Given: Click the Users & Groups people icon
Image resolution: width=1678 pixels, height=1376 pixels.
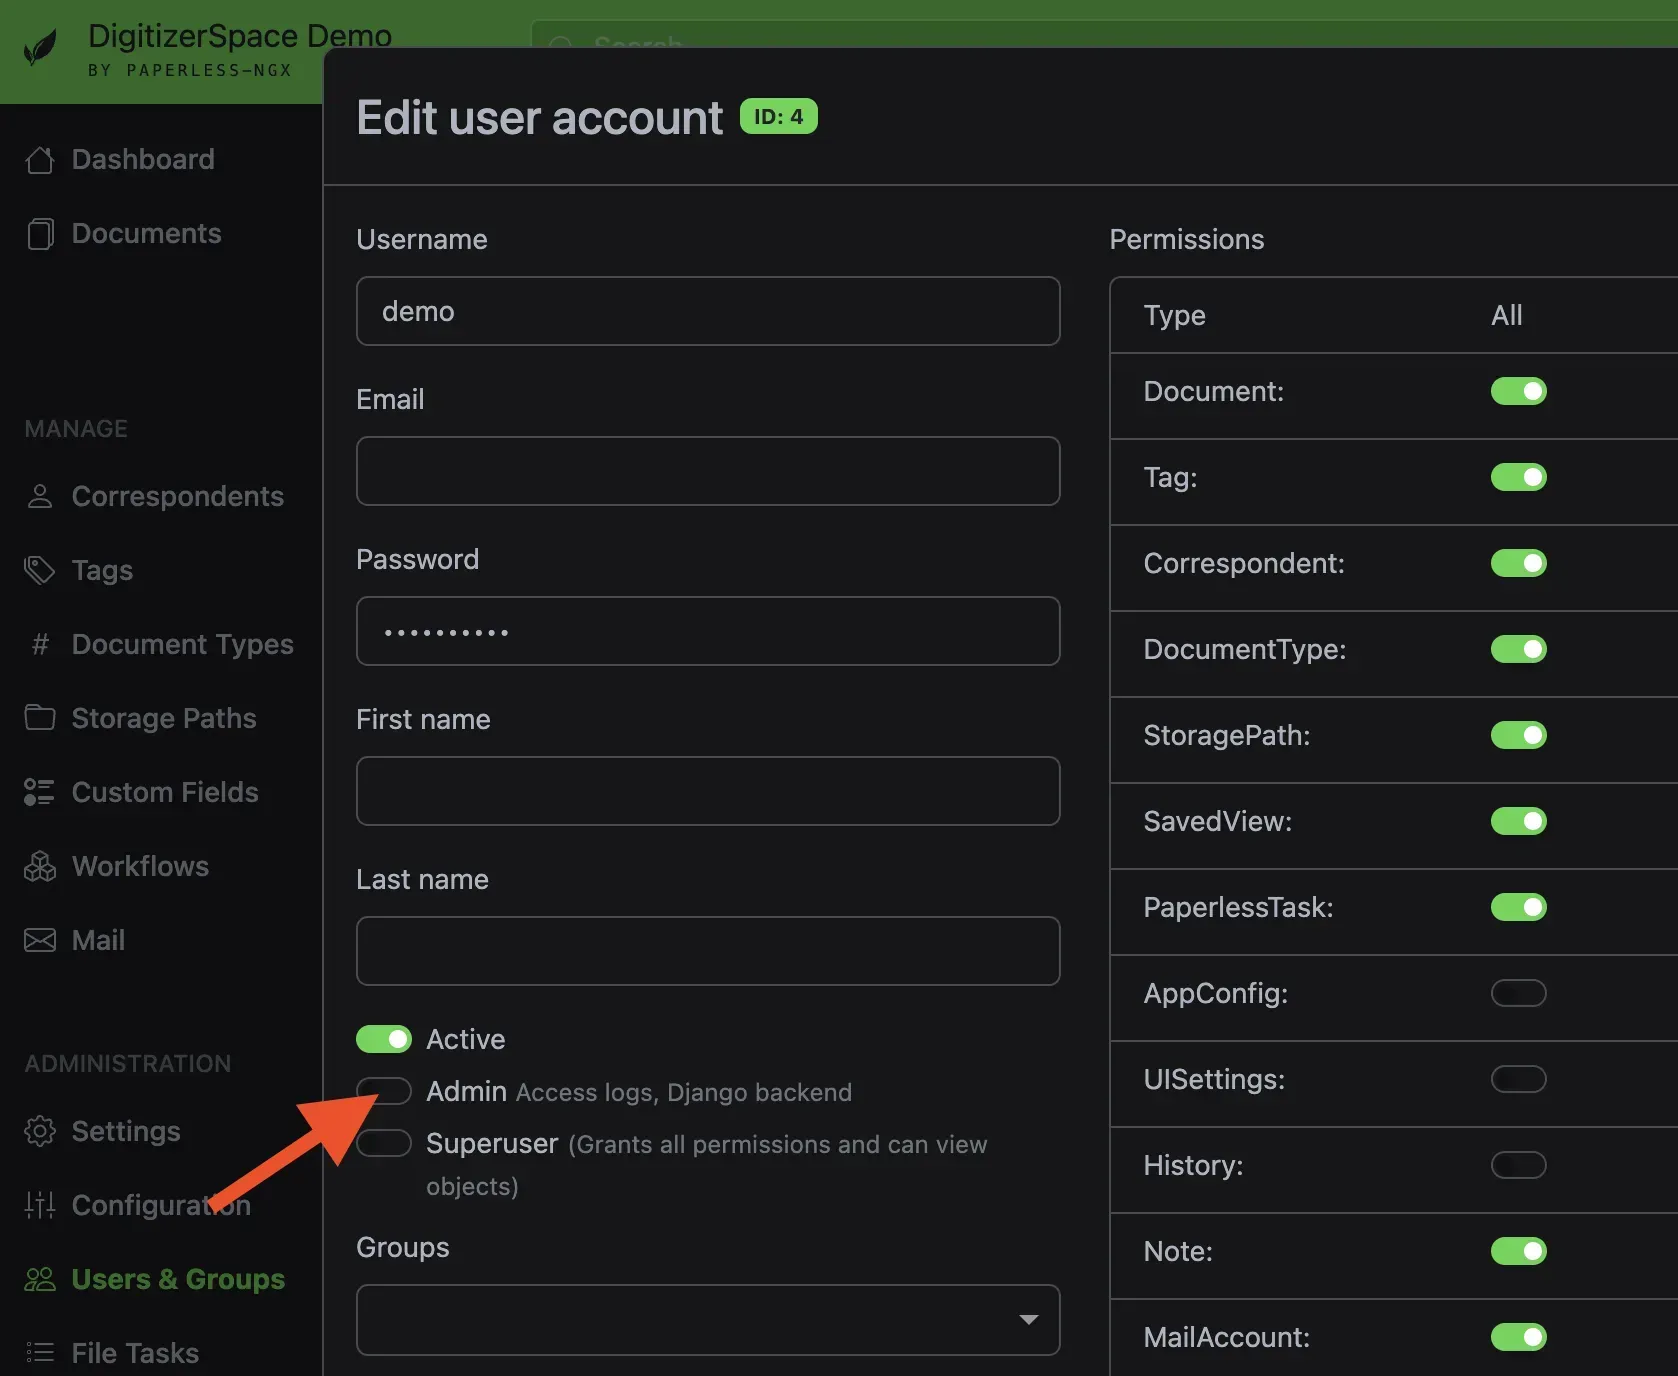Looking at the screenshot, I should tap(40, 1279).
